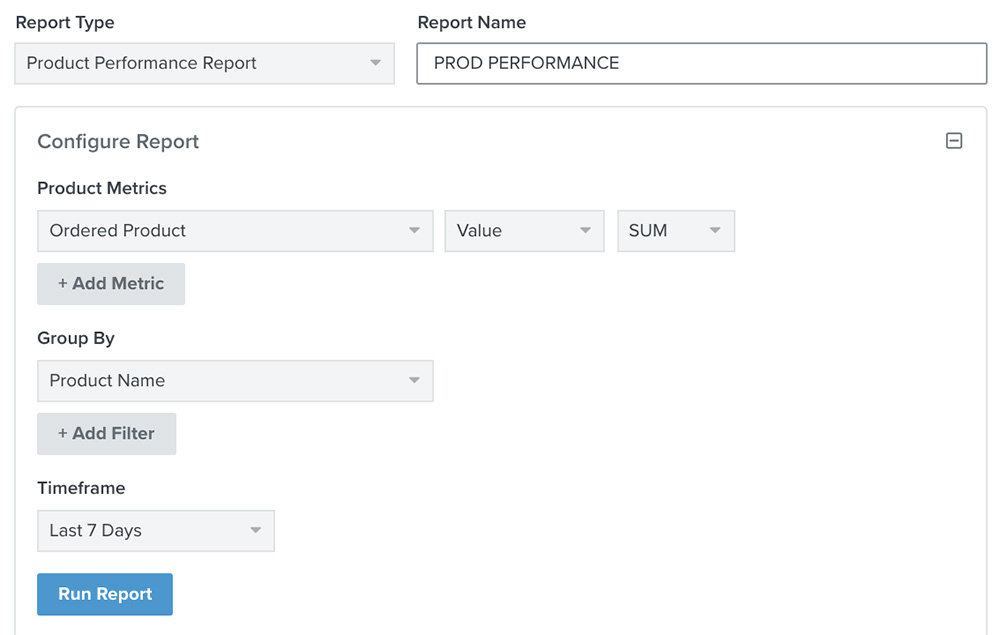Open the Last 7 Days timeframe dropdown
The height and width of the screenshot is (635, 1000).
click(x=156, y=531)
